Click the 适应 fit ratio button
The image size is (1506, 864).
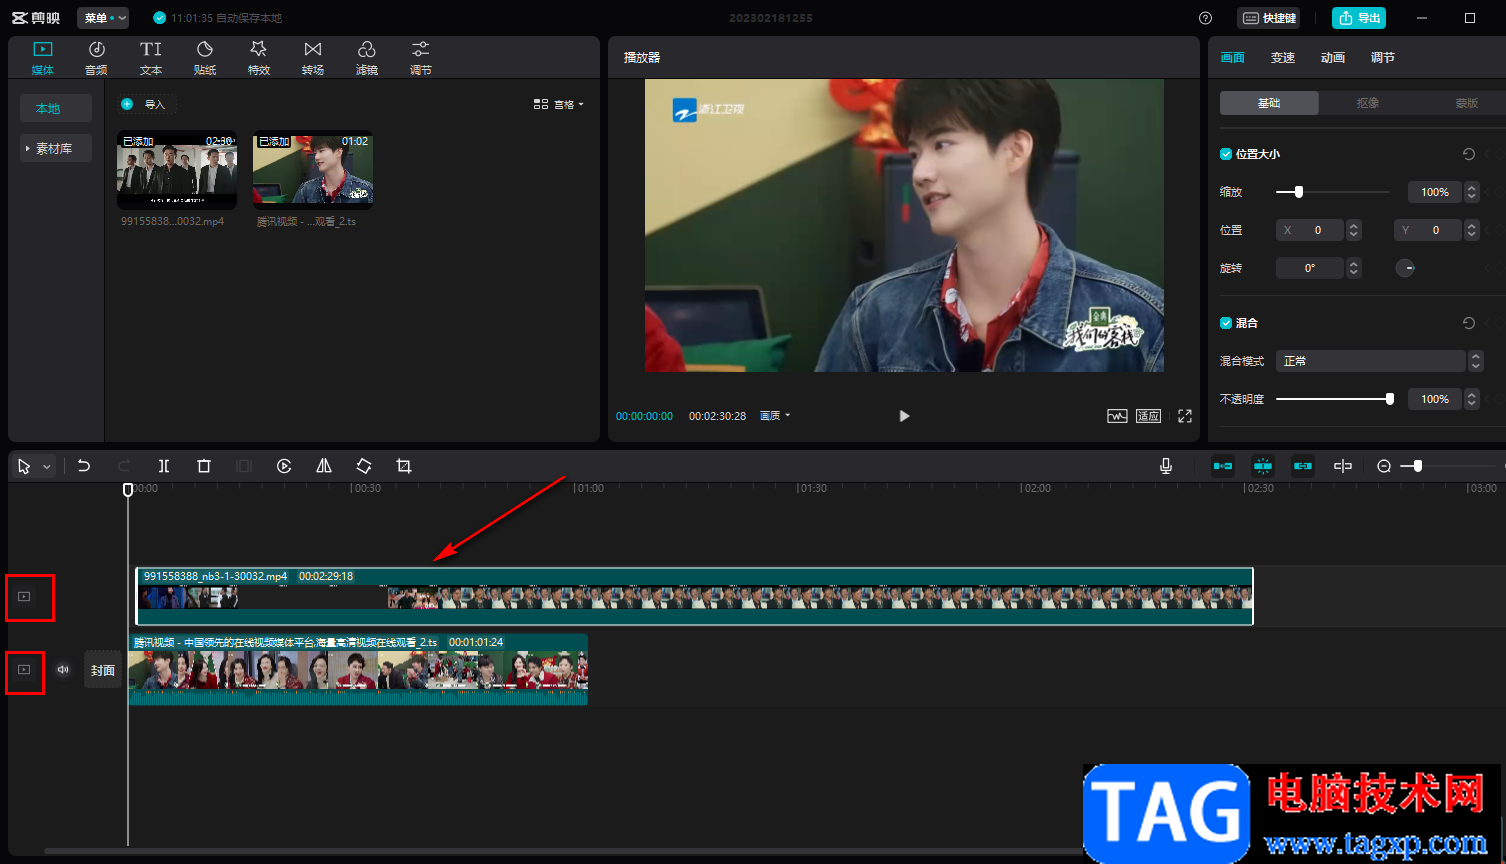pos(1149,416)
